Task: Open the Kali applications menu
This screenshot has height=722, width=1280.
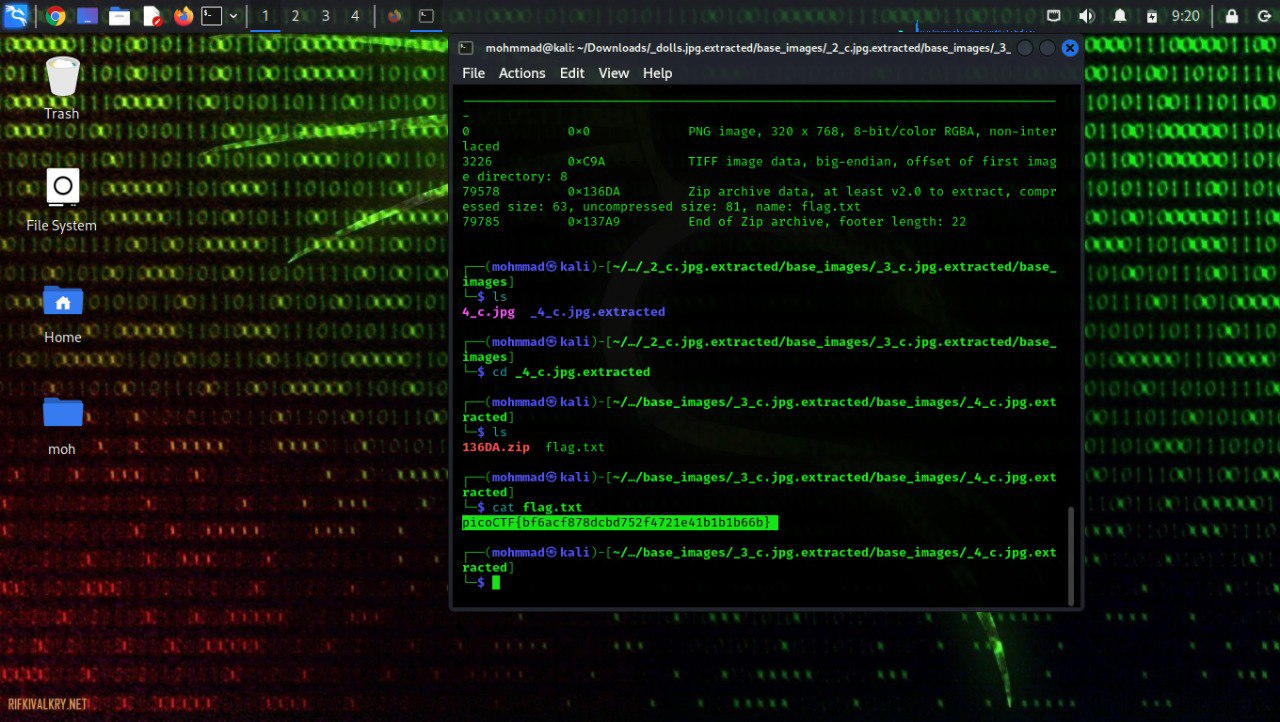Action: coord(16,16)
